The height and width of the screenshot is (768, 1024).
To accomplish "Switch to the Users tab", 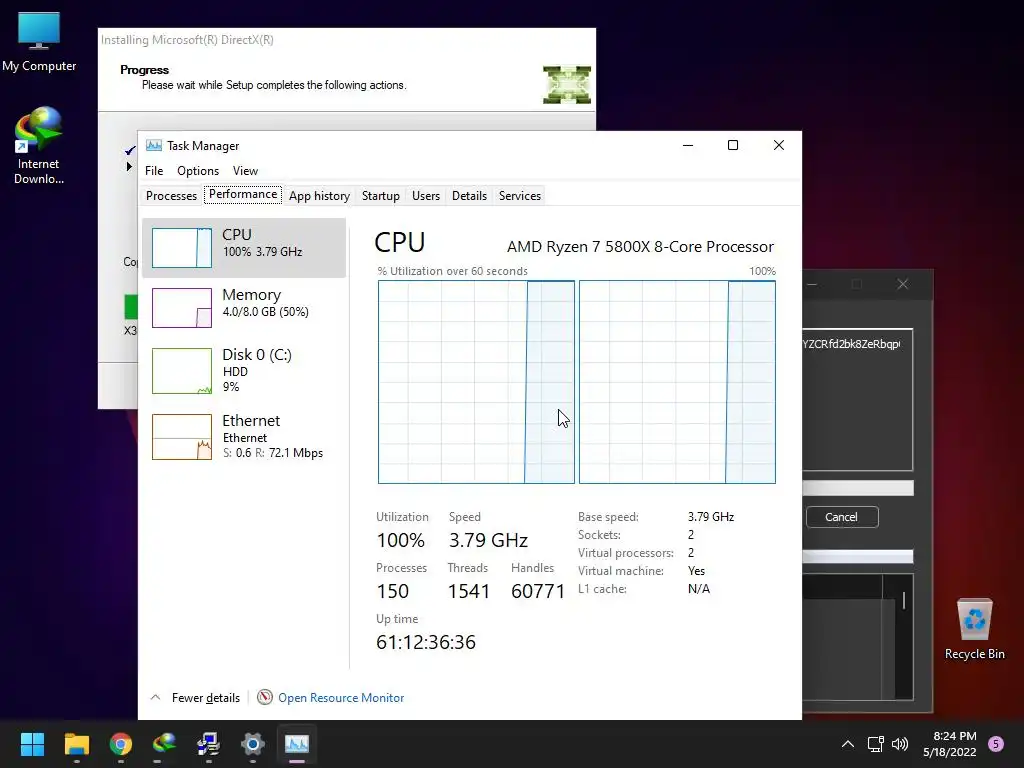I will click(426, 195).
